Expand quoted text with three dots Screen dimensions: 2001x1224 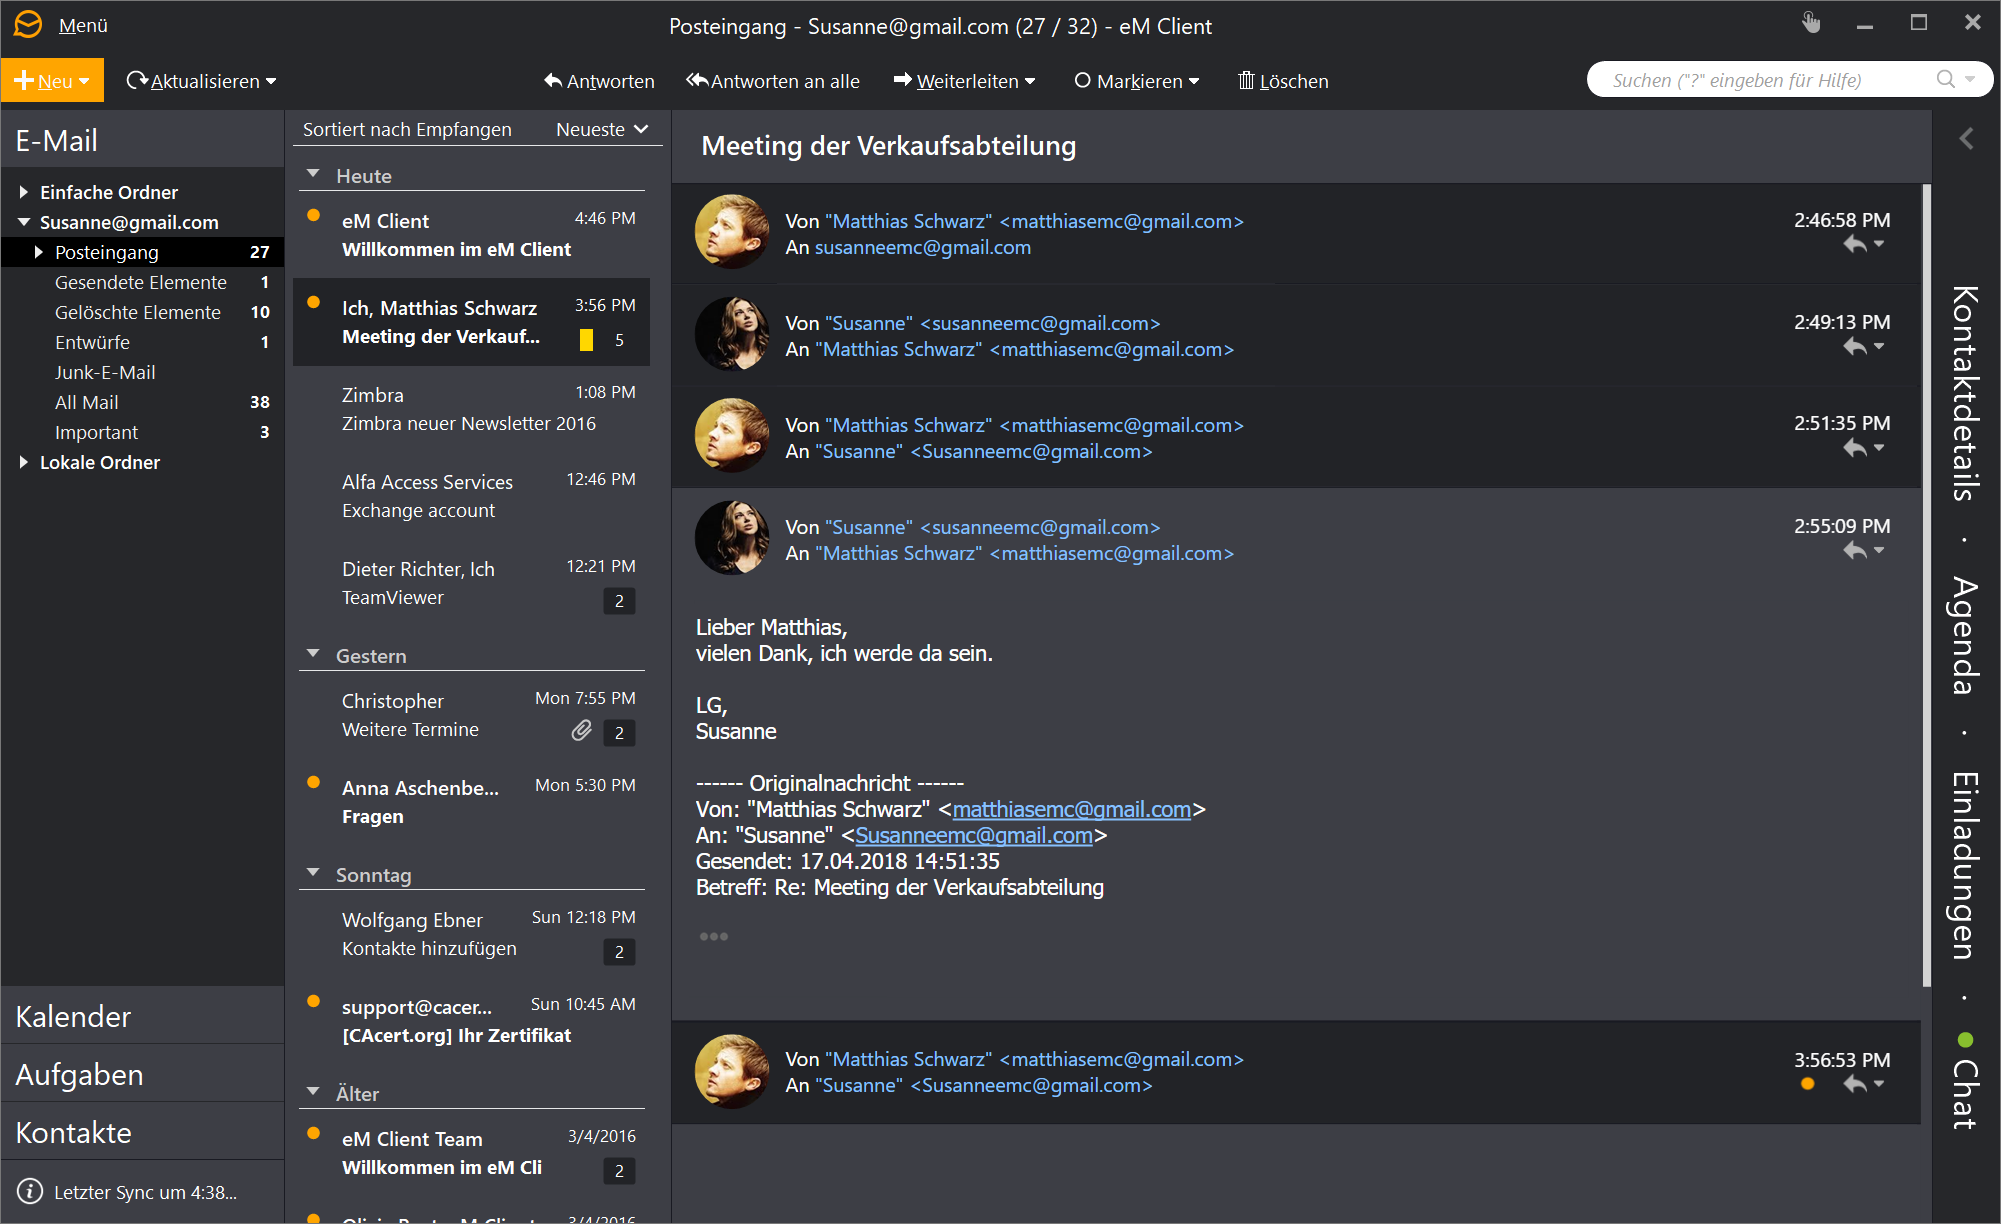(714, 936)
